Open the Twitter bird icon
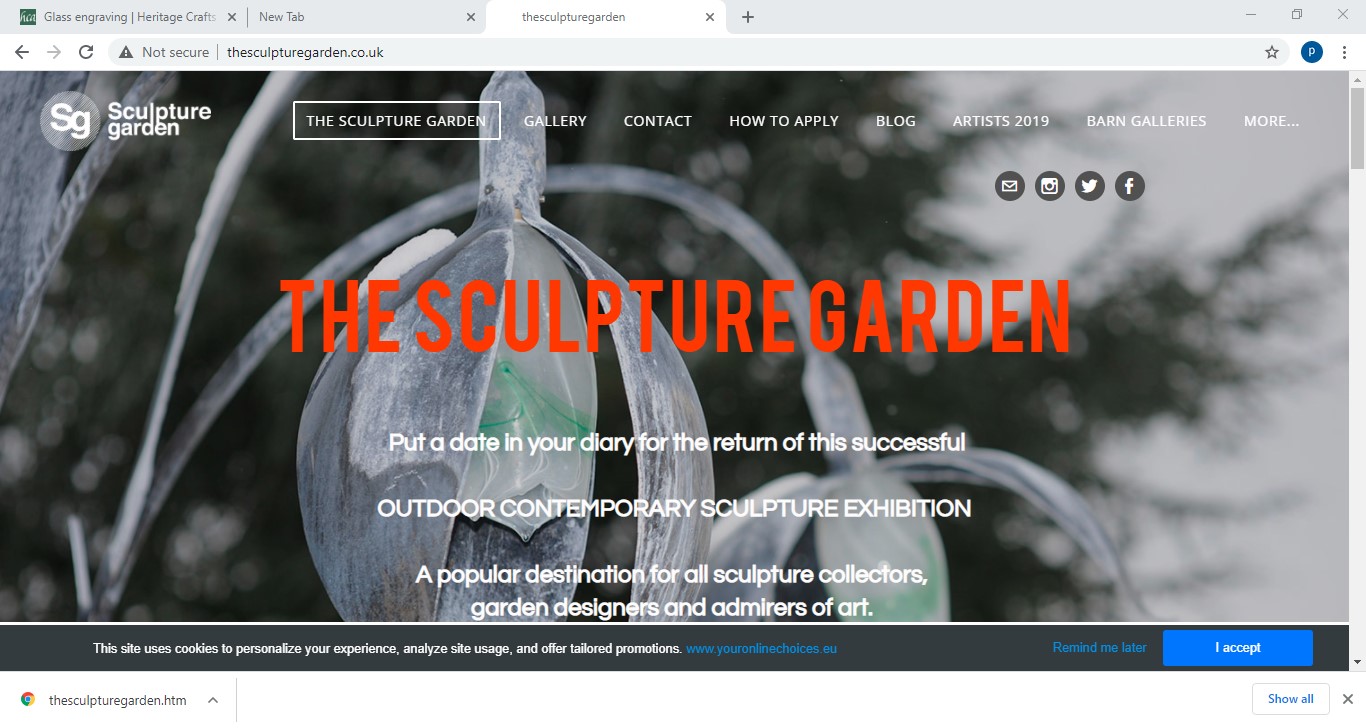The width and height of the screenshot is (1366, 728). 1090,186
